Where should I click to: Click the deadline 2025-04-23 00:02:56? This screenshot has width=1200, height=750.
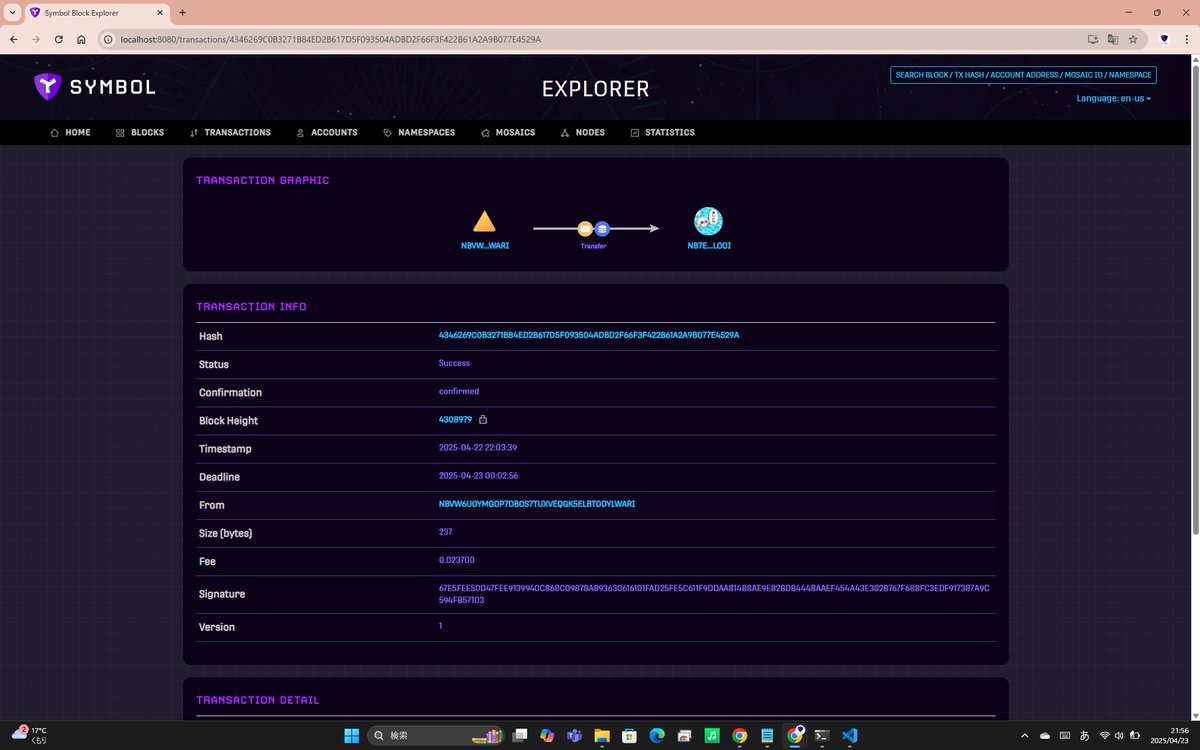(478, 475)
